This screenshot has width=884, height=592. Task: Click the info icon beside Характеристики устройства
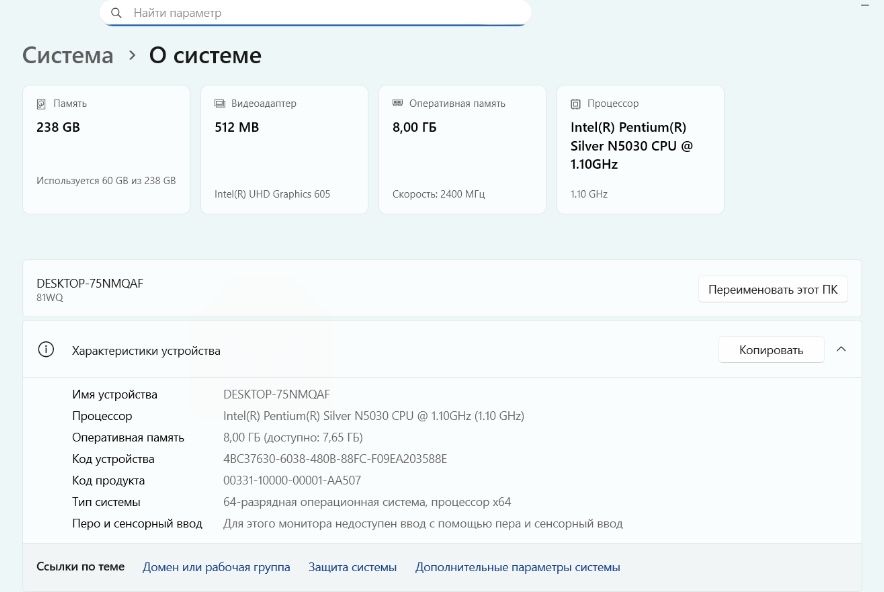tap(46, 350)
